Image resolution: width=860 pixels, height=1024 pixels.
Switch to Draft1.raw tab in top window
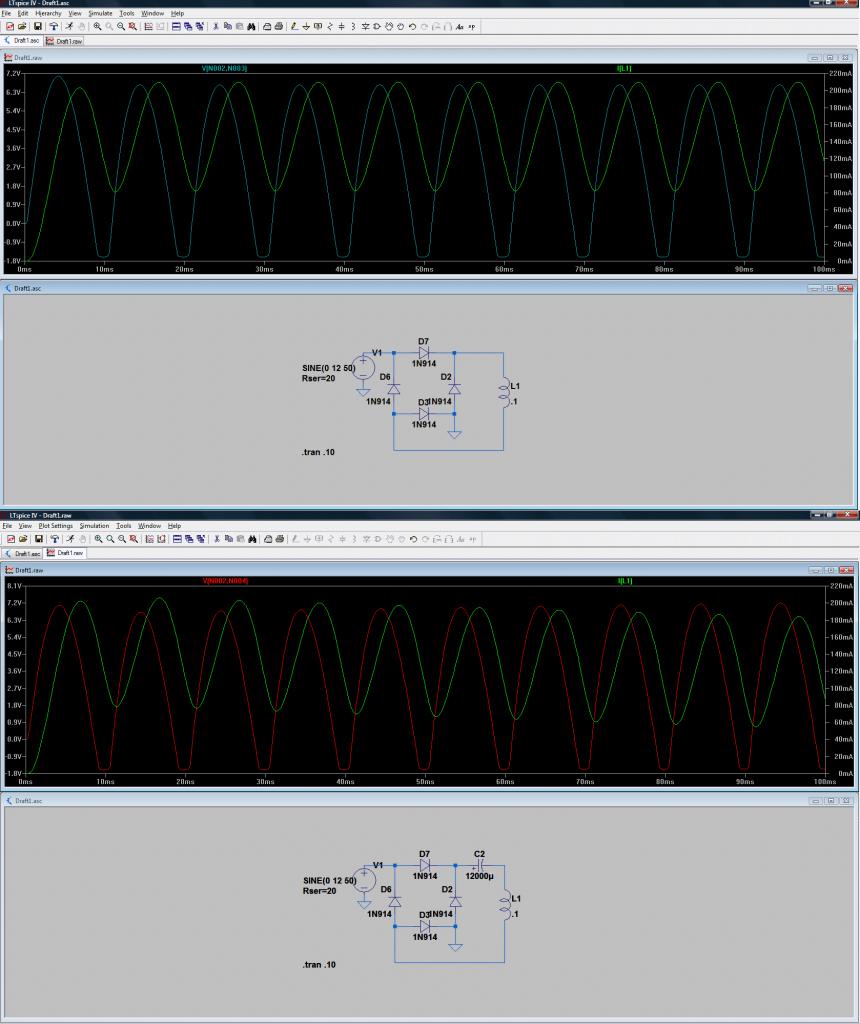[65, 41]
